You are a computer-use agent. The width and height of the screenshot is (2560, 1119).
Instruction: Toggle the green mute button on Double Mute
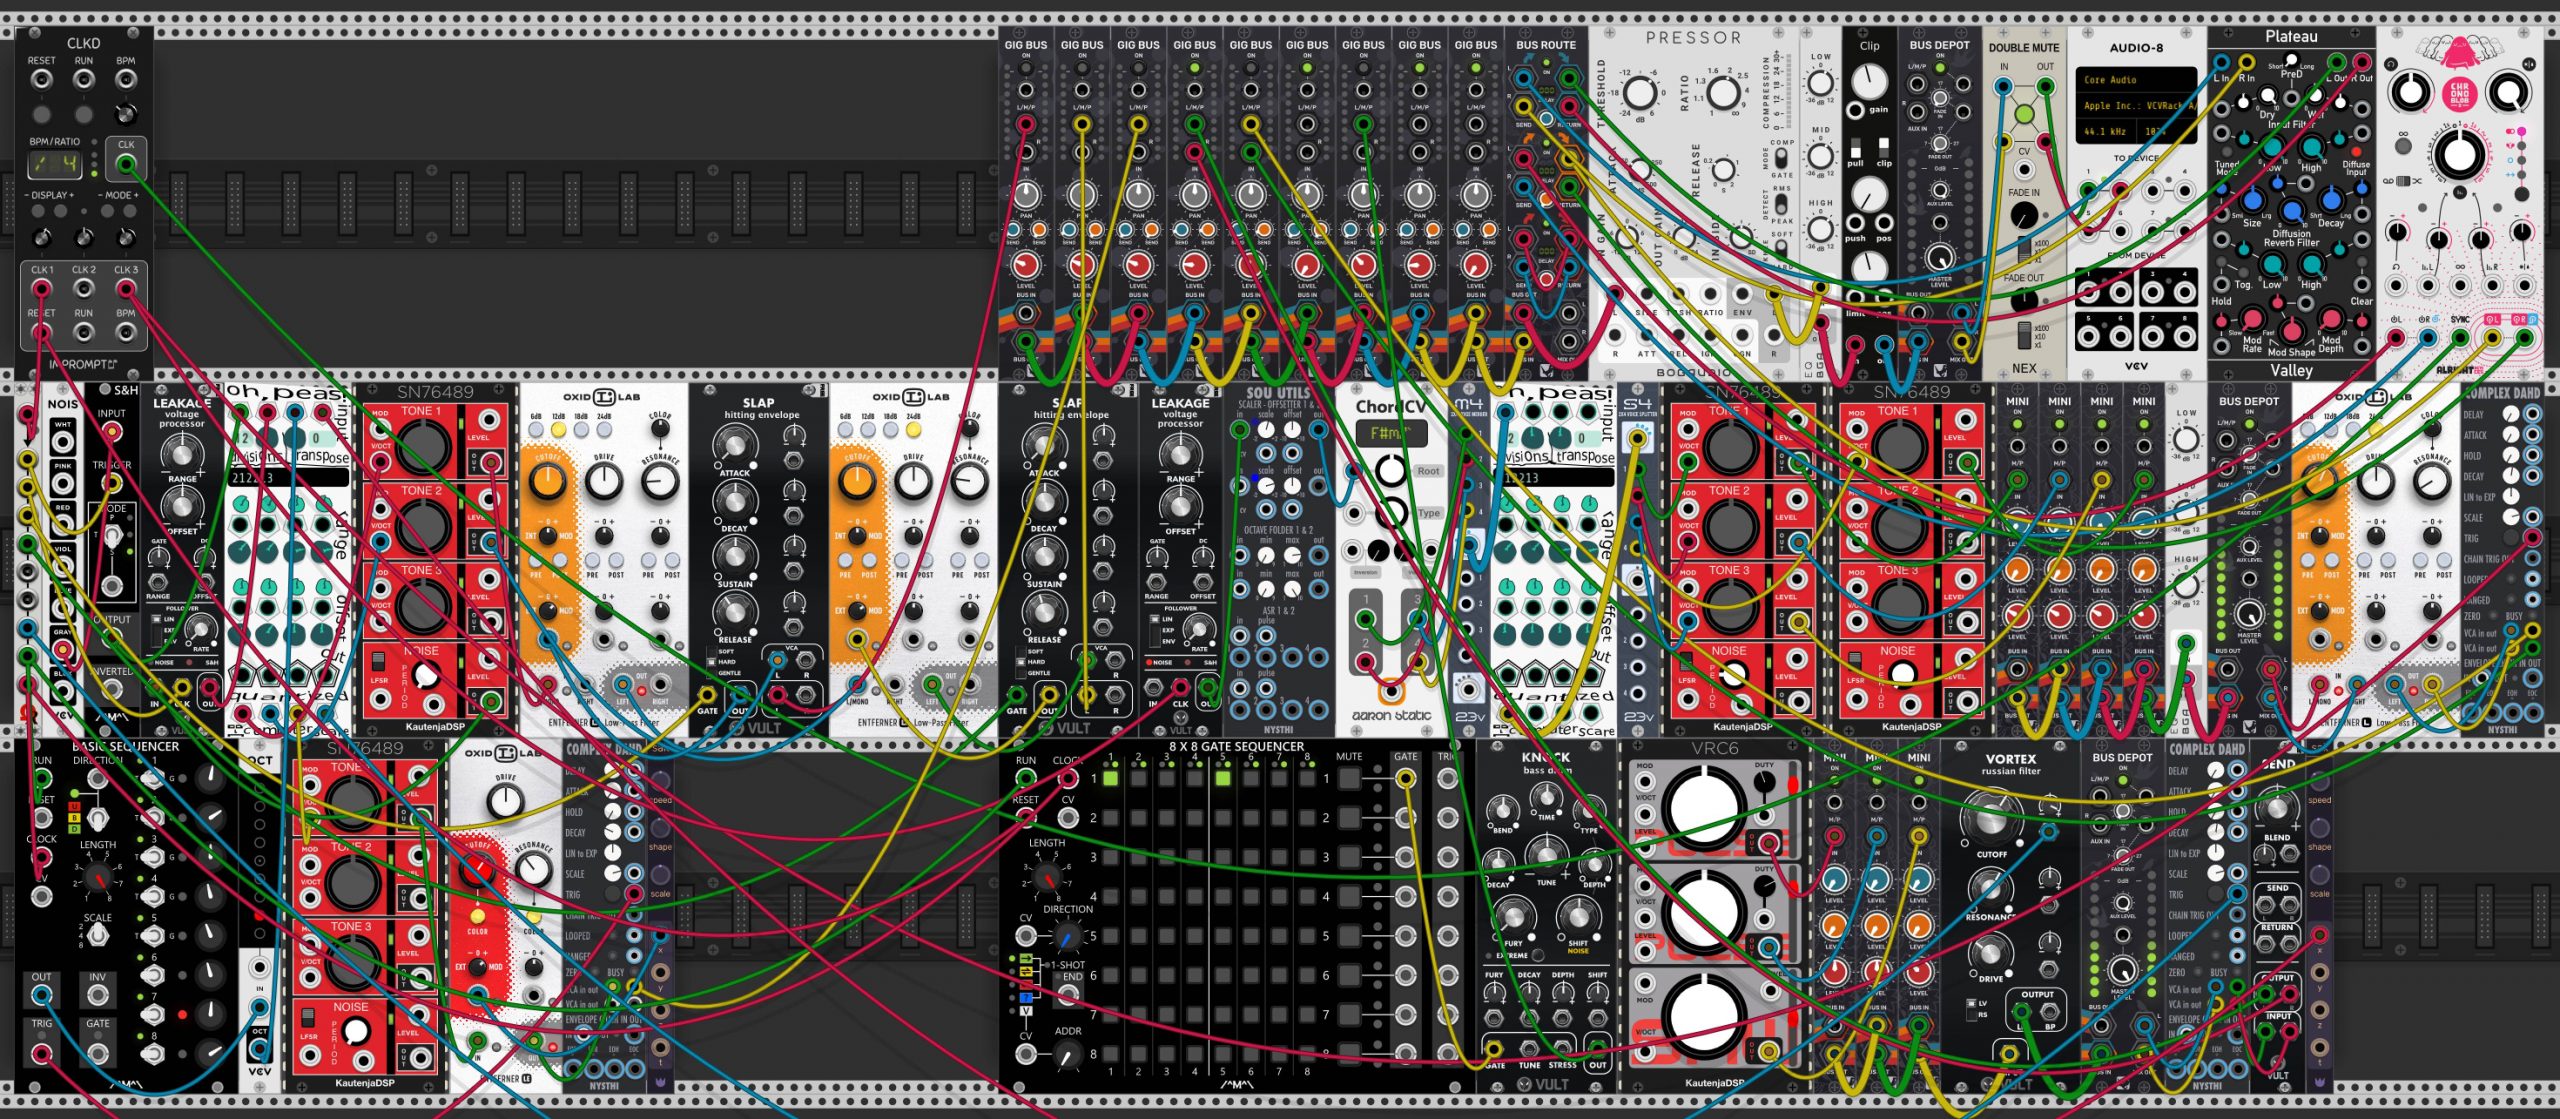coord(2024,115)
